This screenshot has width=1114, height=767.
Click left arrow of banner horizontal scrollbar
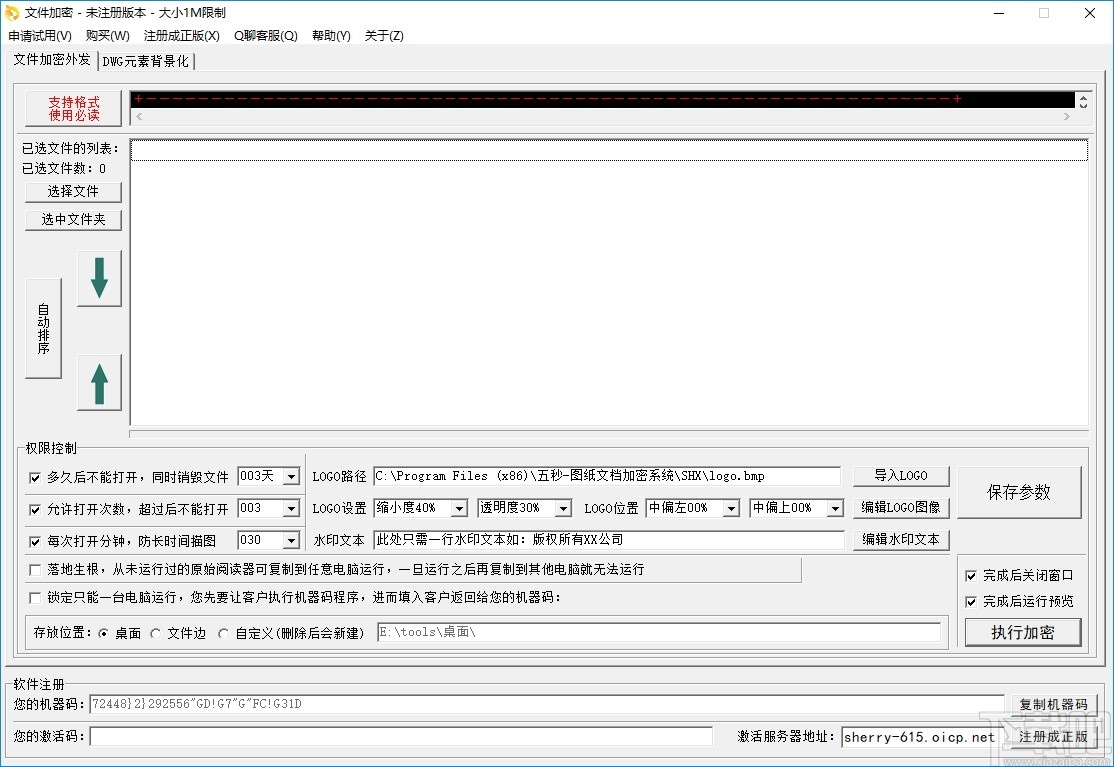pos(139,116)
